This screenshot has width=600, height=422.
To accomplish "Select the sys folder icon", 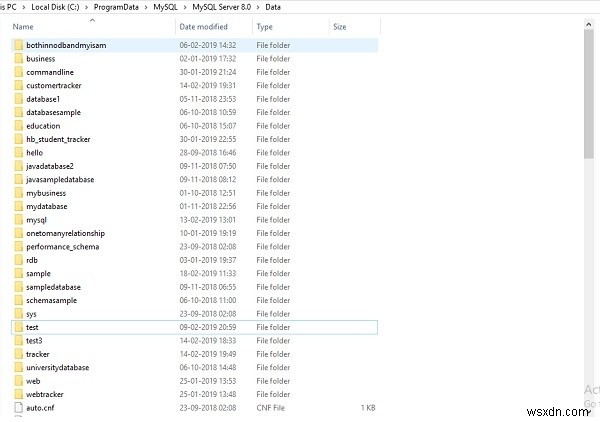I will pos(18,314).
